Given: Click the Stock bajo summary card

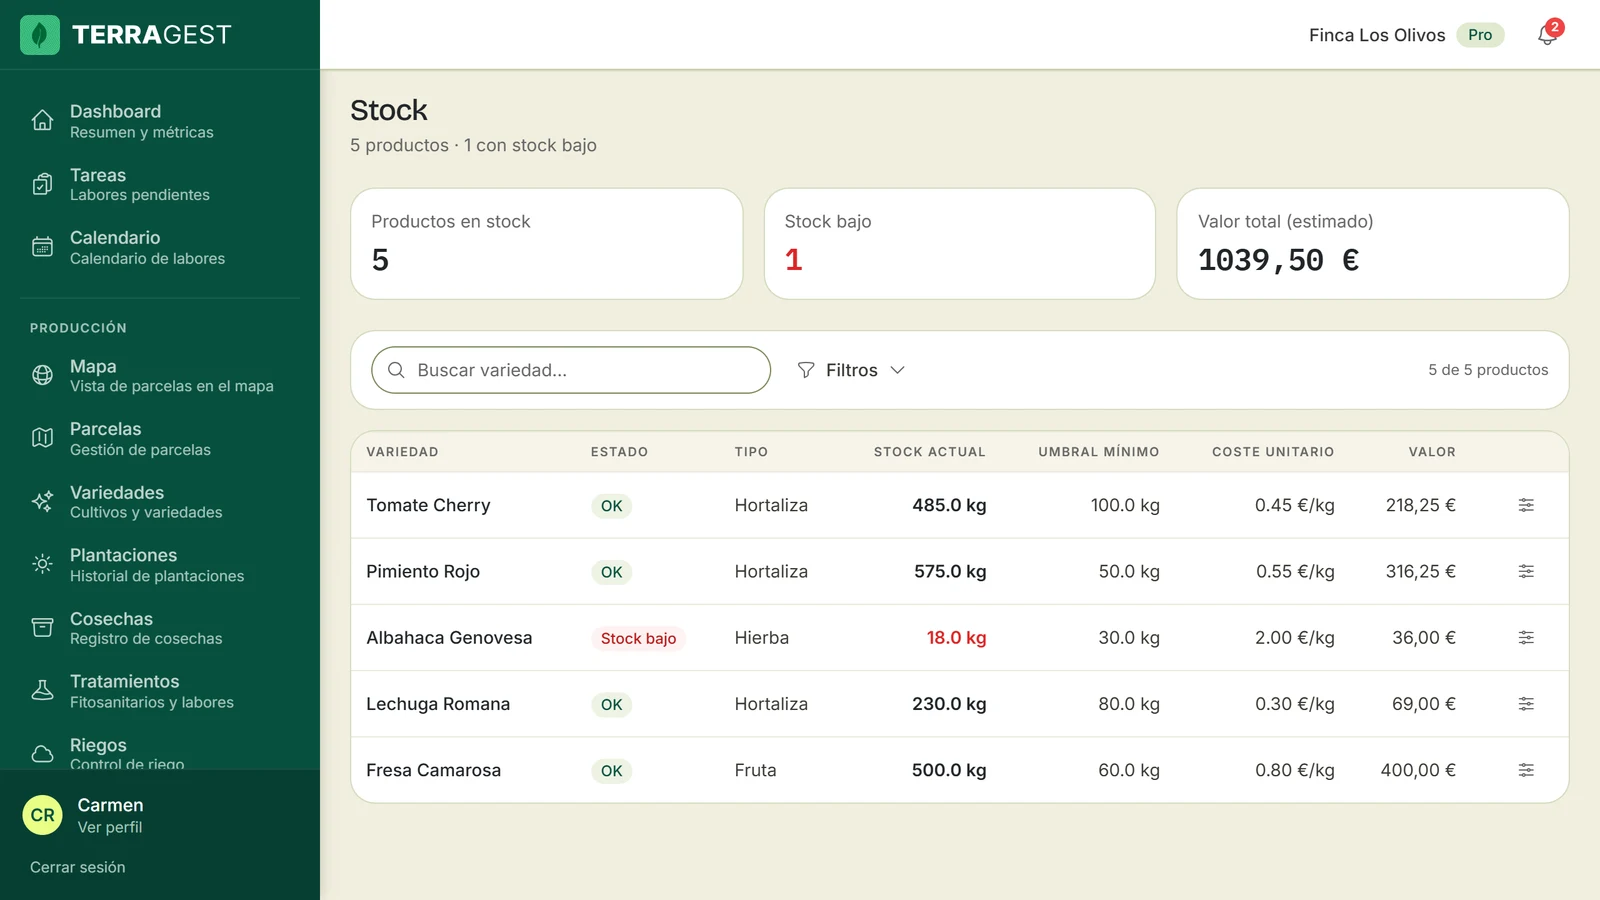Looking at the screenshot, I should tap(960, 244).
